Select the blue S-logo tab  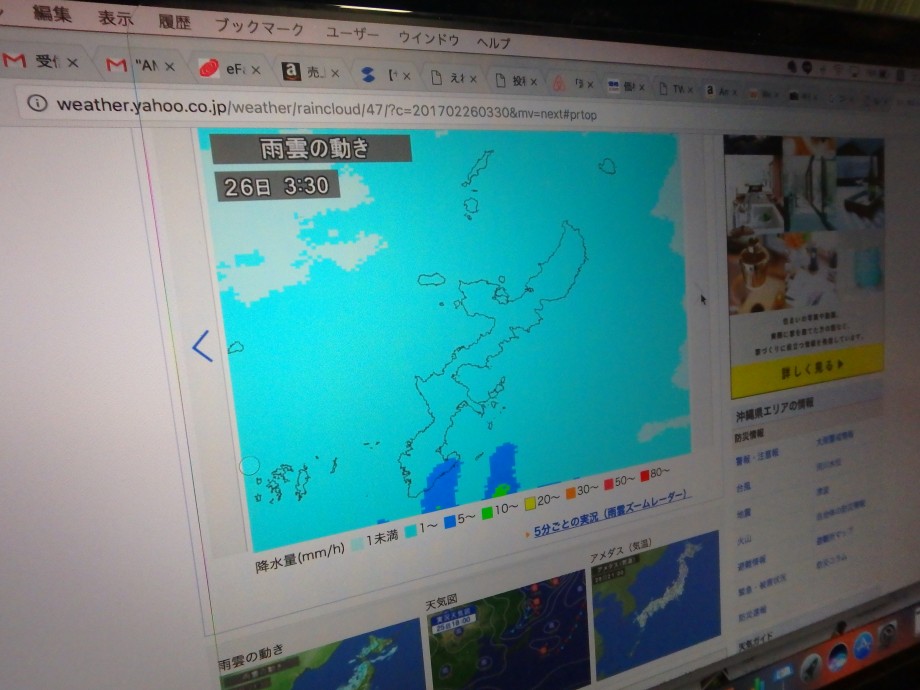click(x=384, y=75)
